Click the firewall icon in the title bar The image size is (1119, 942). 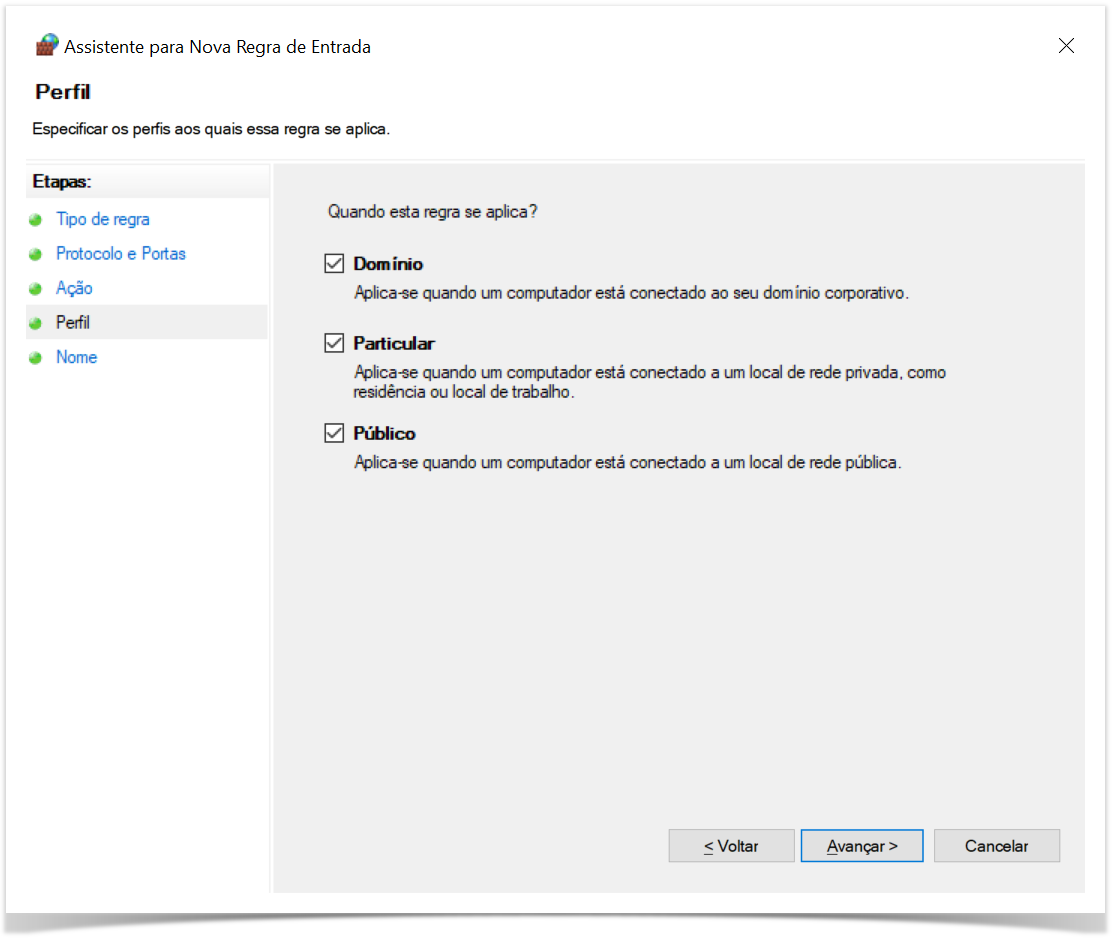(47, 46)
